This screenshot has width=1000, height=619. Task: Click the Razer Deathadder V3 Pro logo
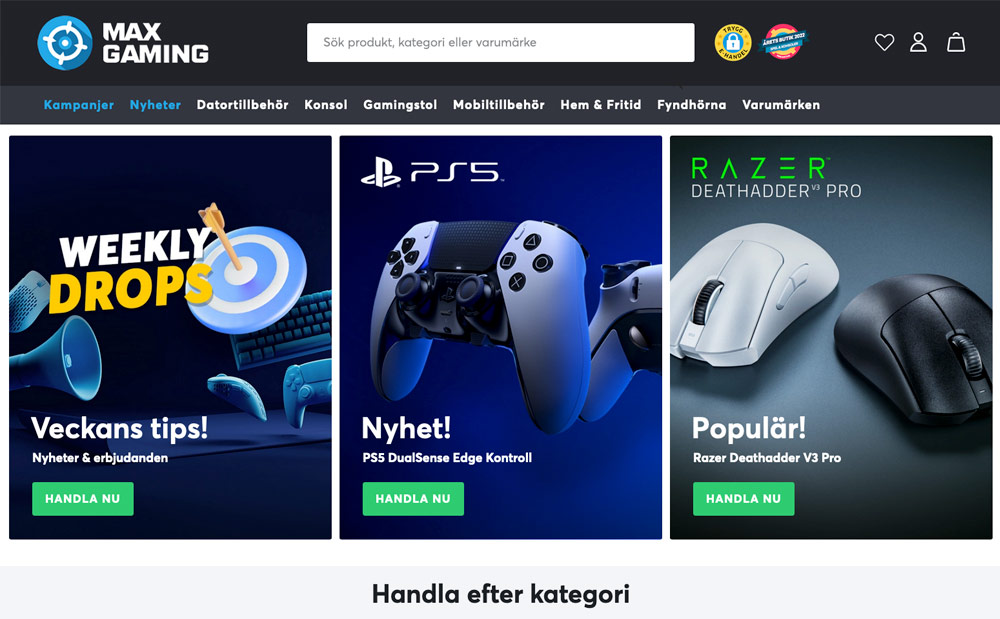[x=776, y=179]
